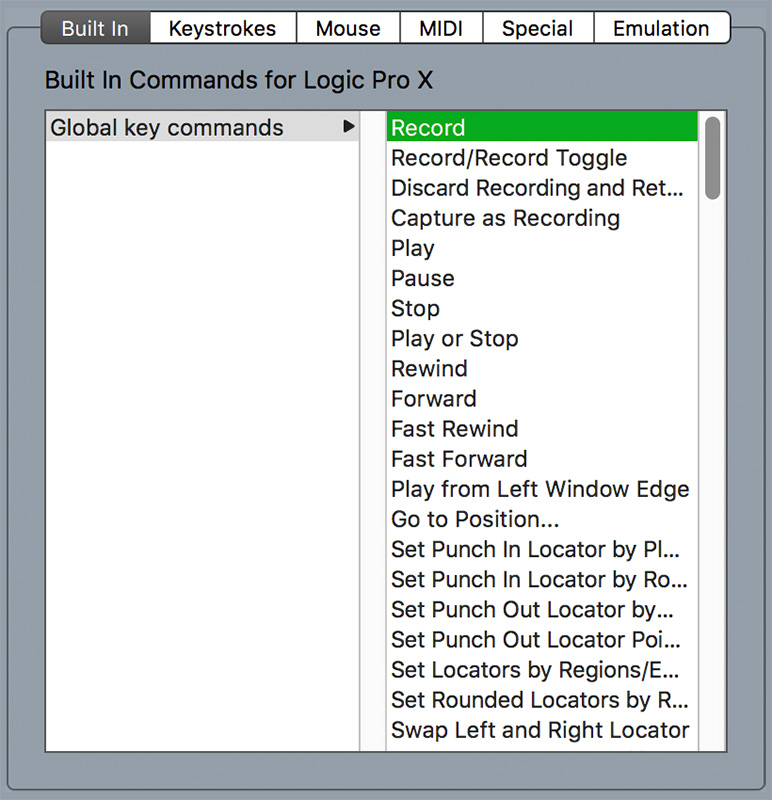Pick Play from Left Window Edge
The width and height of the screenshot is (772, 800).
click(542, 489)
